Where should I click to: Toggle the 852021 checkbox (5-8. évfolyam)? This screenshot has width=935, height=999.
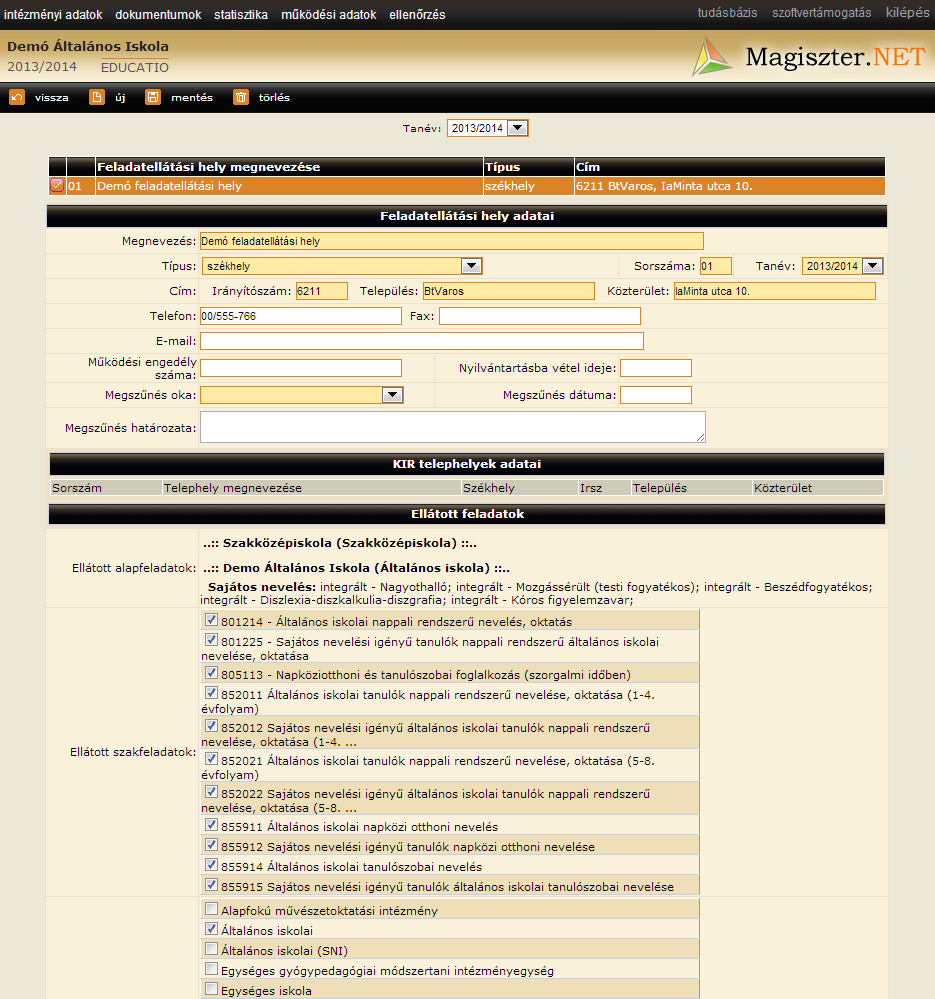[211, 759]
